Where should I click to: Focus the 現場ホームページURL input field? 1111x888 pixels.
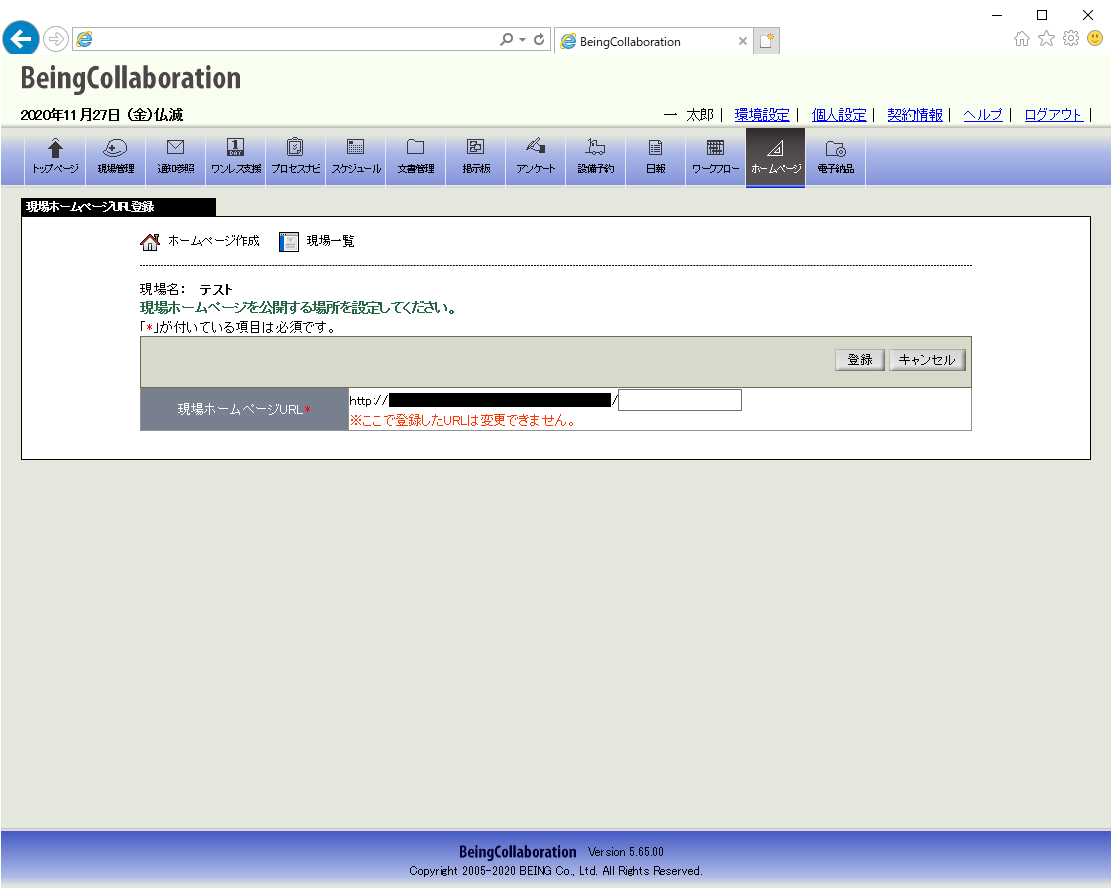click(x=680, y=400)
